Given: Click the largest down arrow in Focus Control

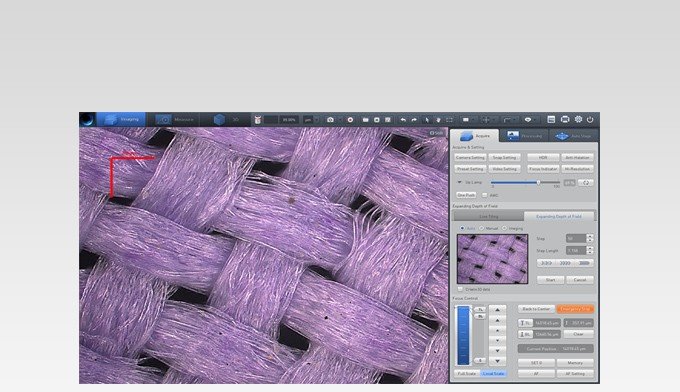Looking at the screenshot, I should coord(497,361).
